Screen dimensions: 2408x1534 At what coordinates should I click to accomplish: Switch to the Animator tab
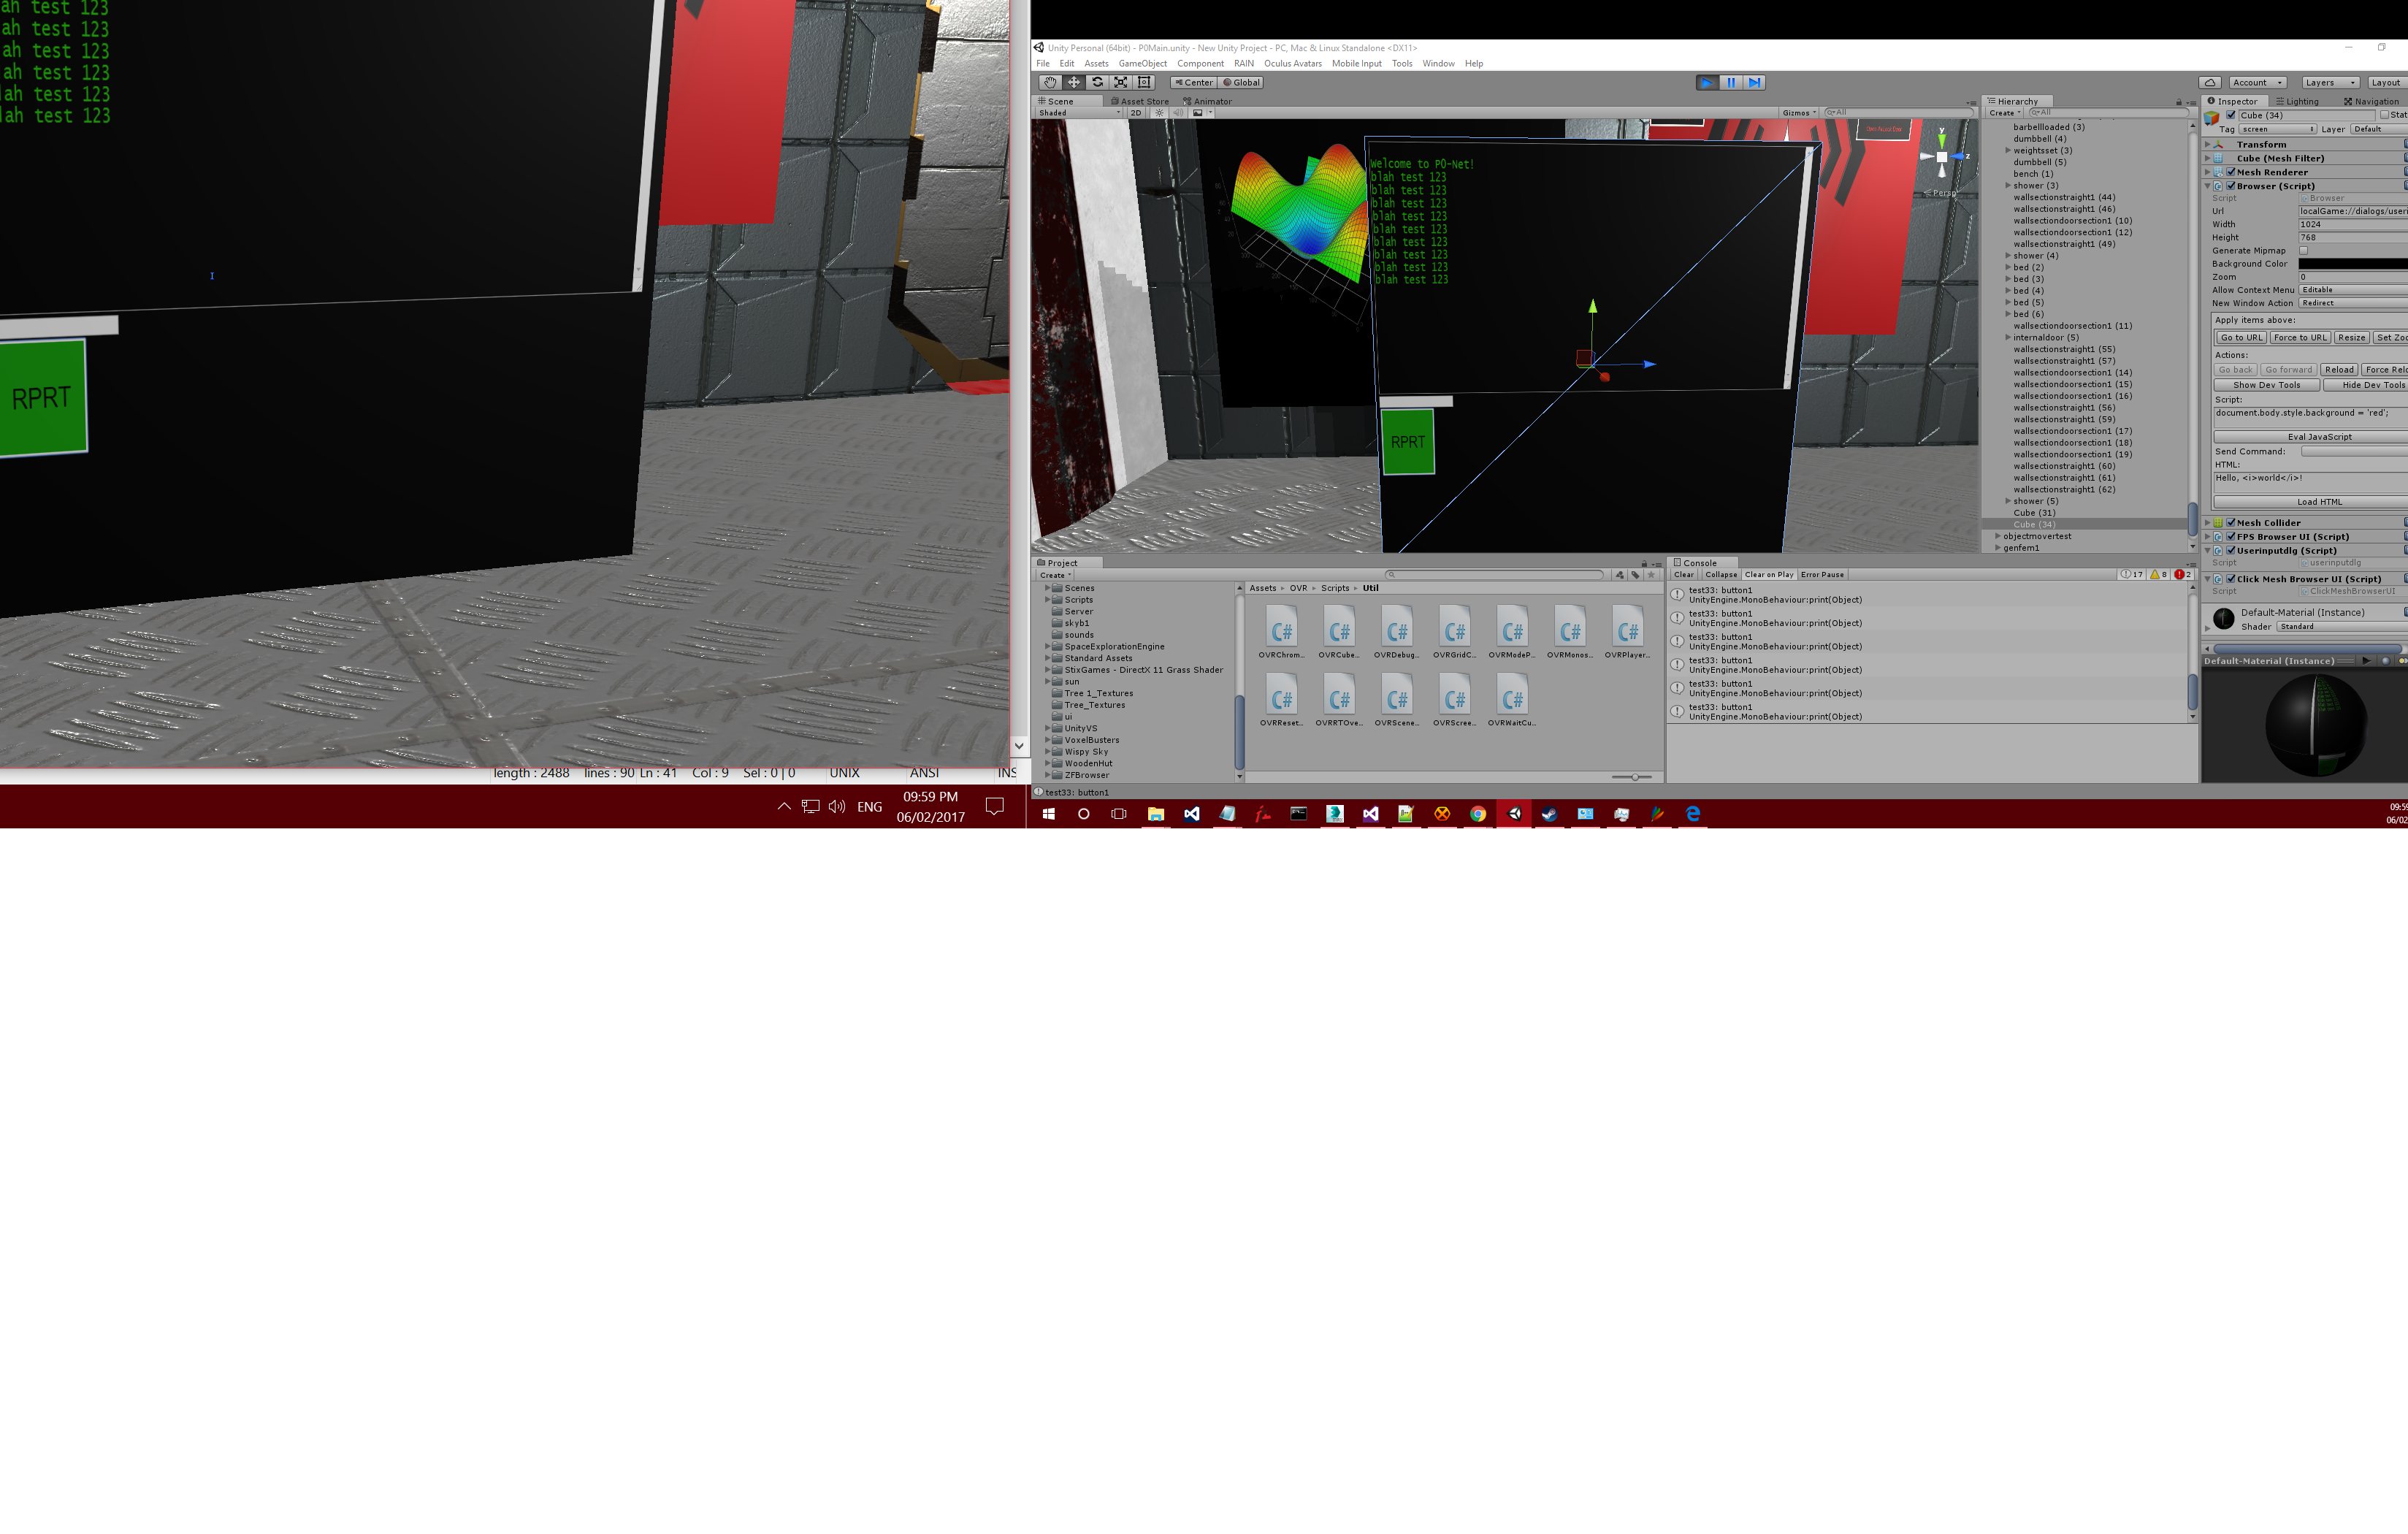(x=1207, y=101)
